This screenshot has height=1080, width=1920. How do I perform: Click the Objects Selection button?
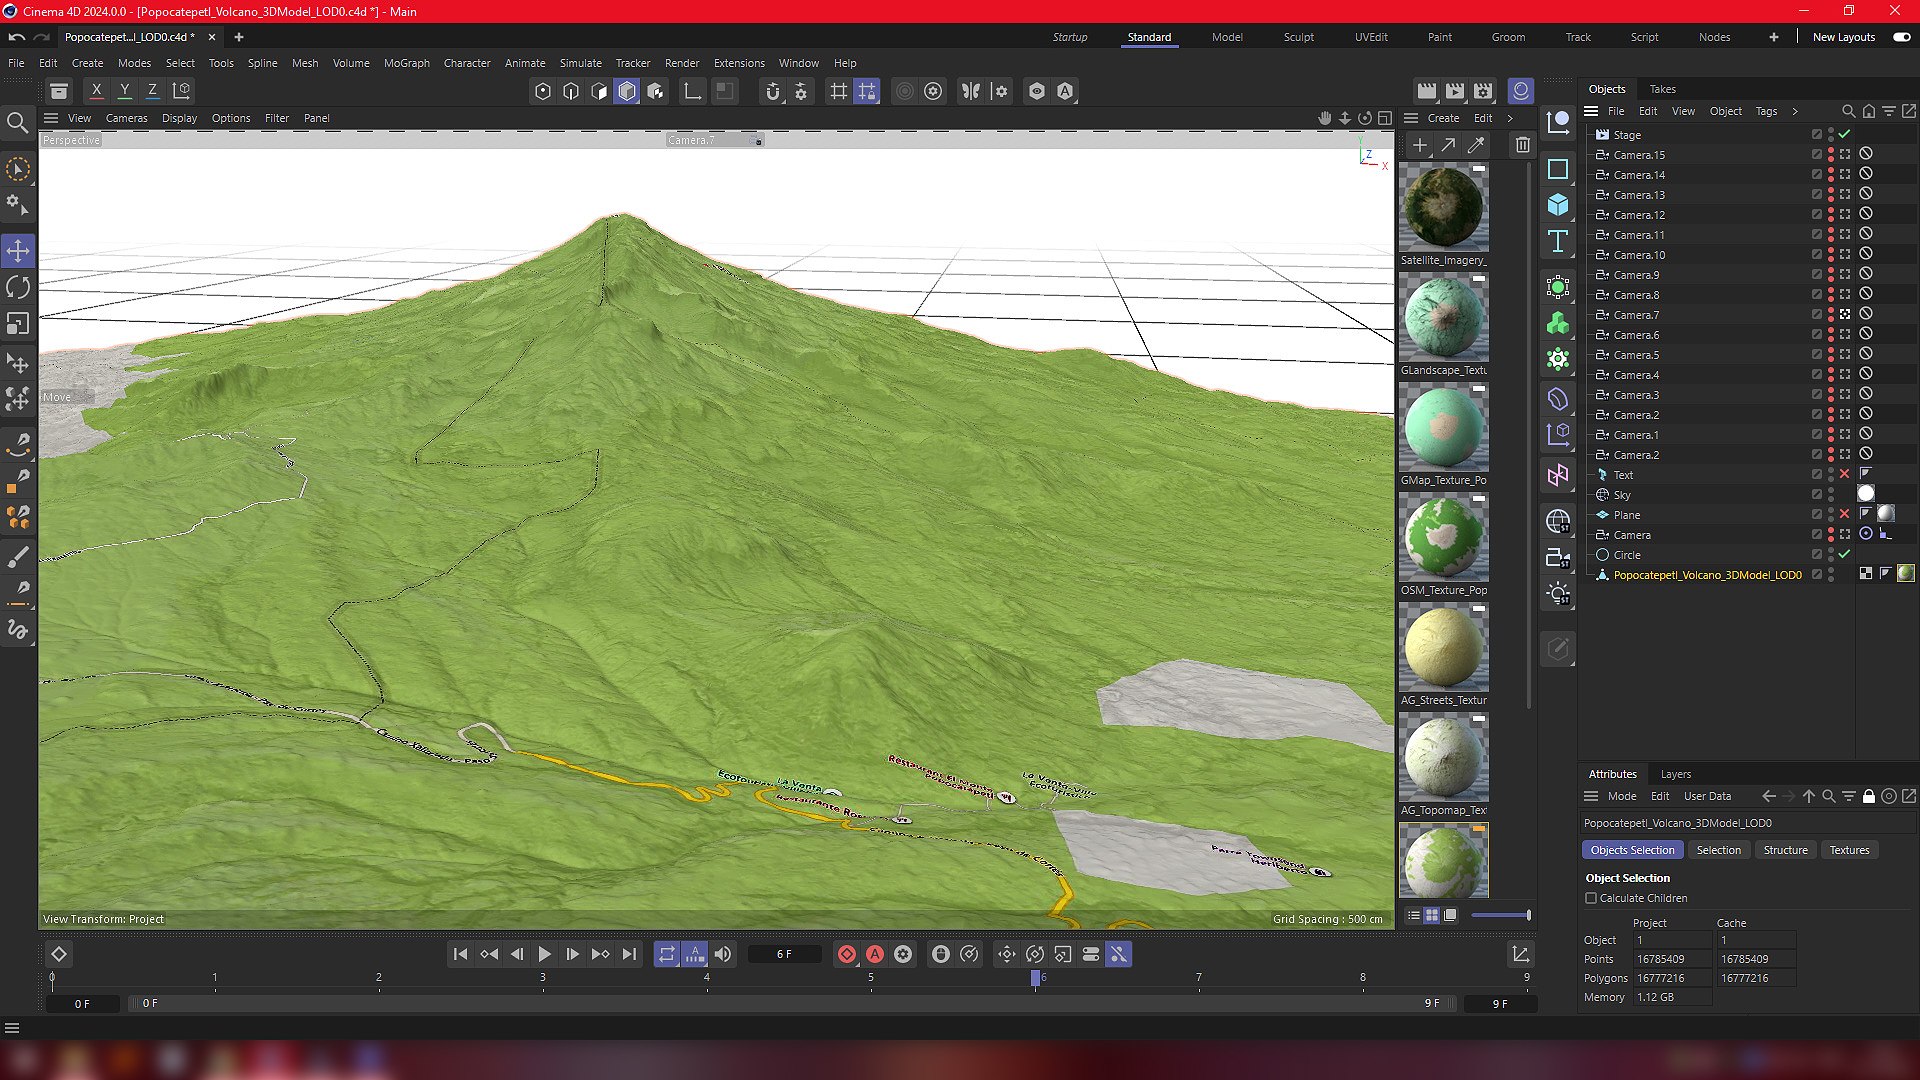coord(1632,850)
